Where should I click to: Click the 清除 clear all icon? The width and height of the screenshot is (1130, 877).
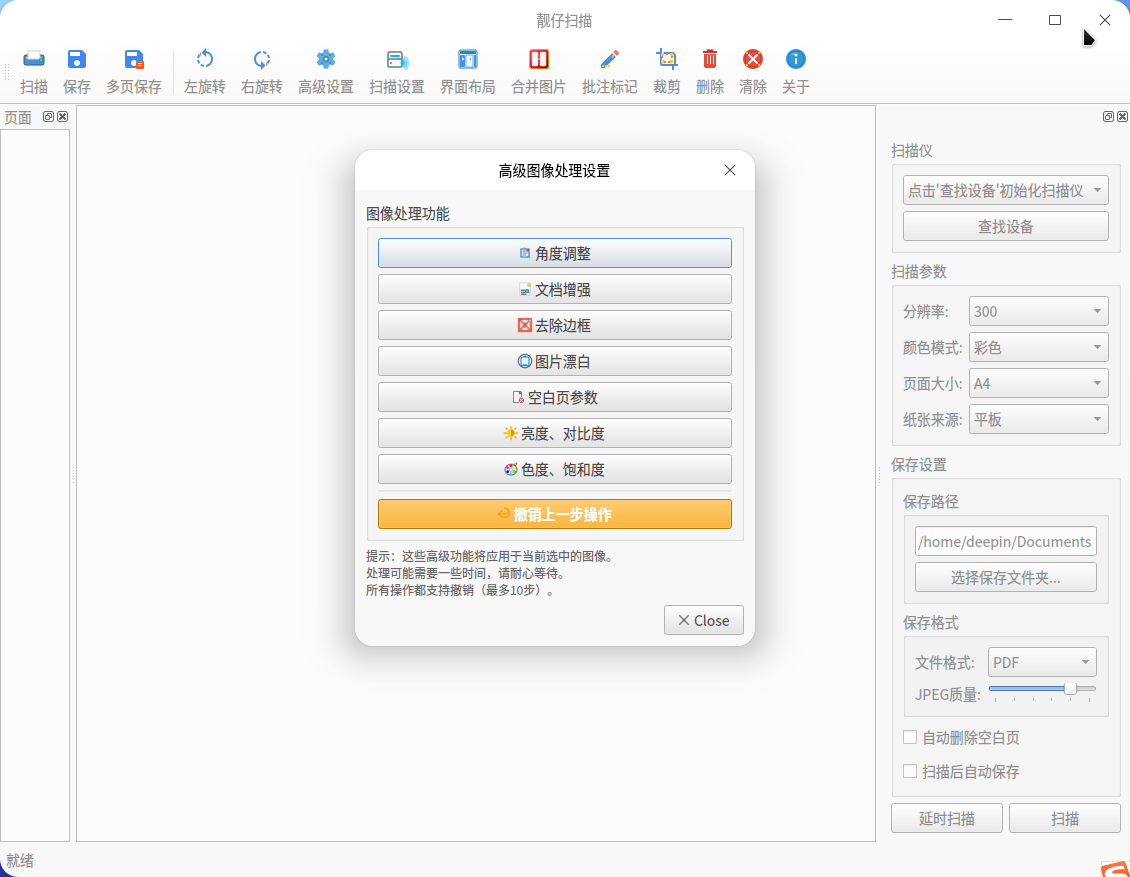click(753, 59)
